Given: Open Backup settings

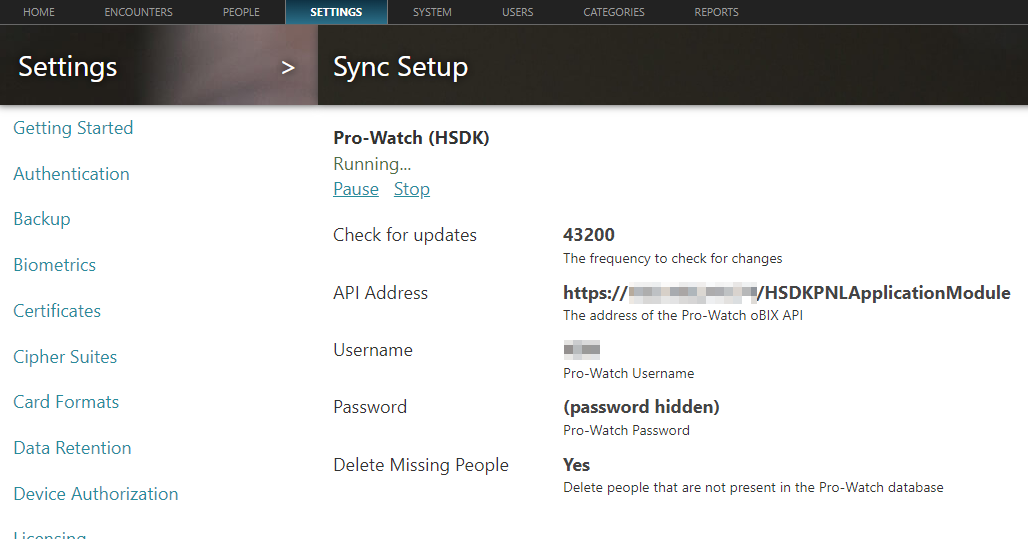Looking at the screenshot, I should pyautogui.click(x=42, y=219).
